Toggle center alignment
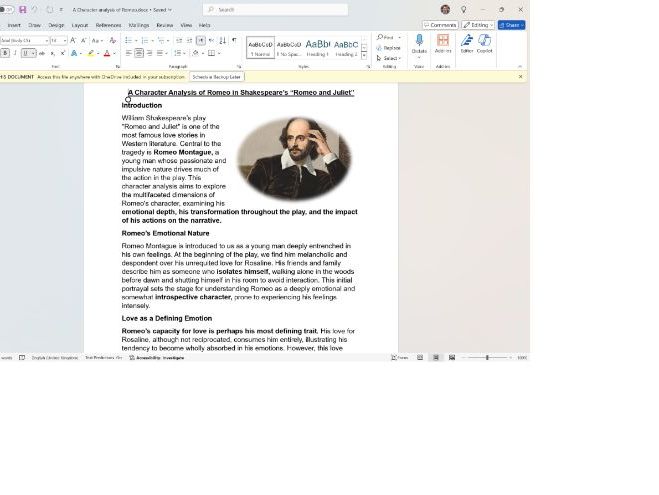The image size is (659, 495). click(139, 53)
